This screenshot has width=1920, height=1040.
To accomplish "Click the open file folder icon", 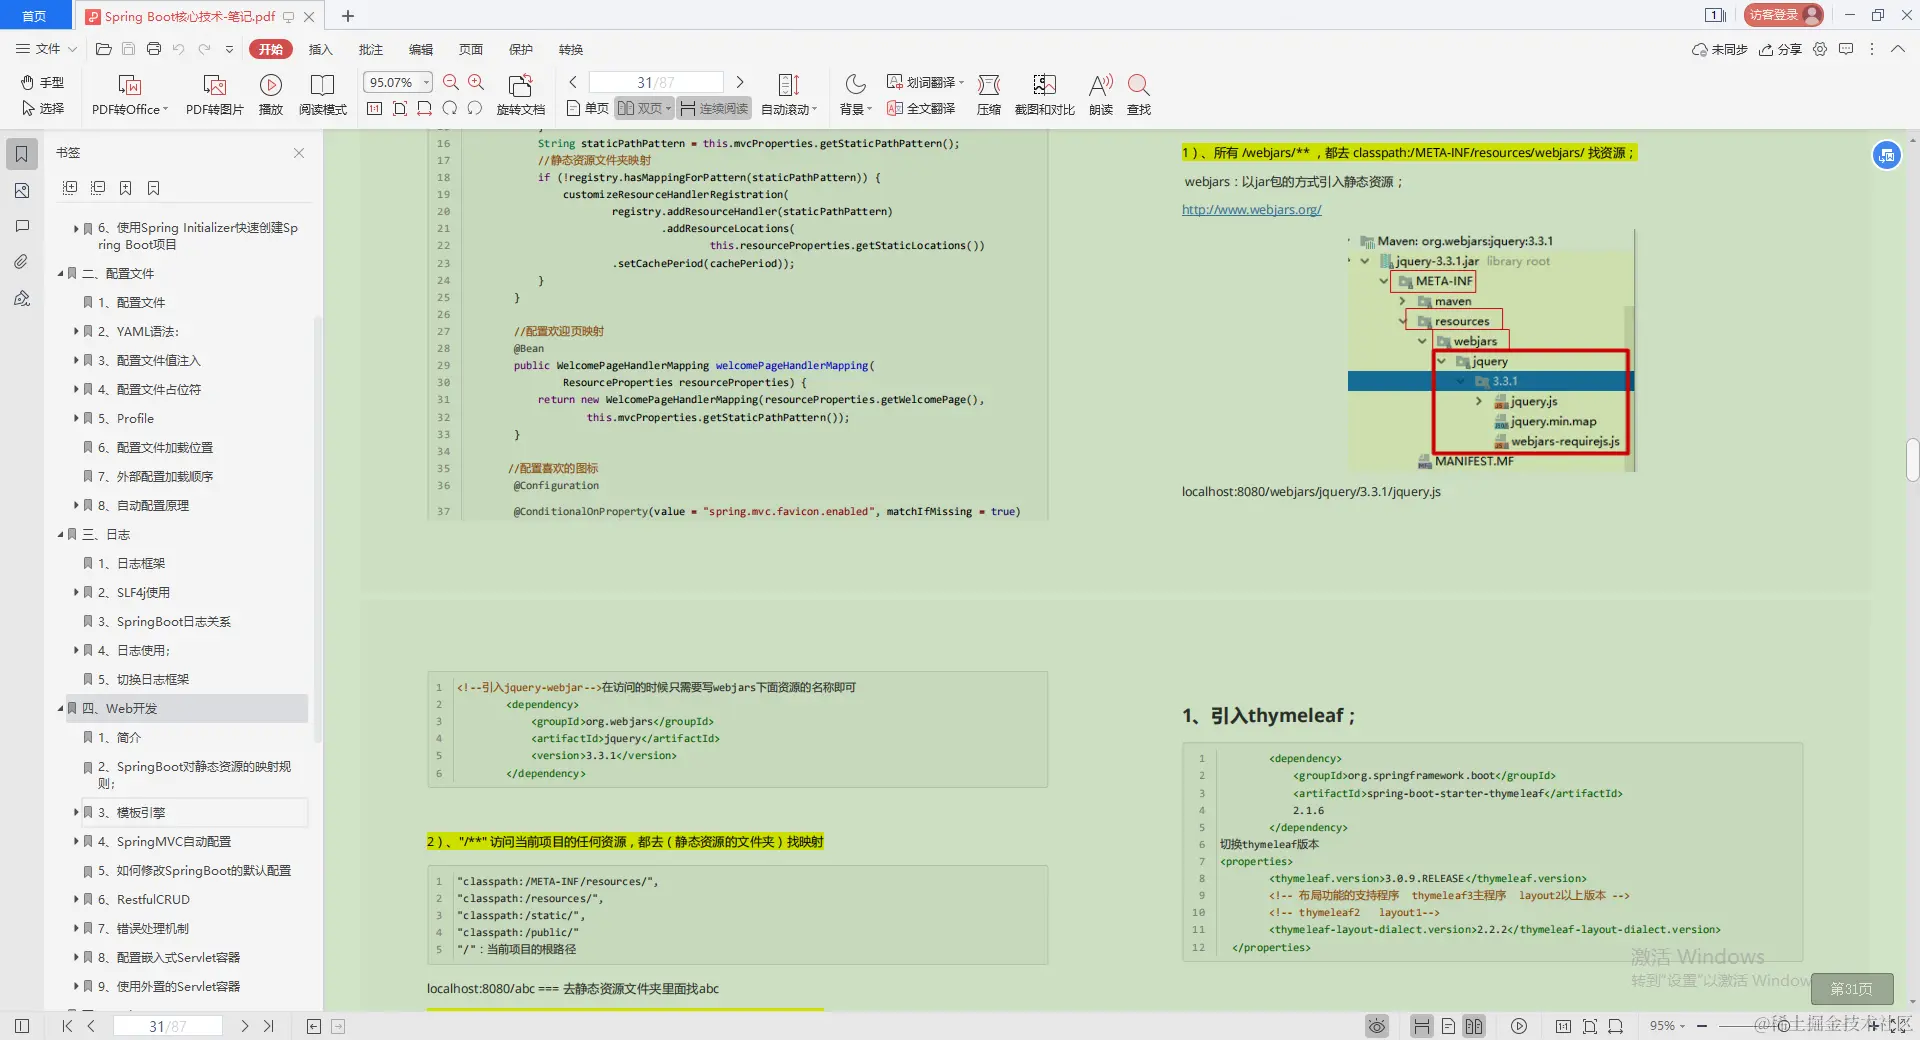I will [103, 49].
